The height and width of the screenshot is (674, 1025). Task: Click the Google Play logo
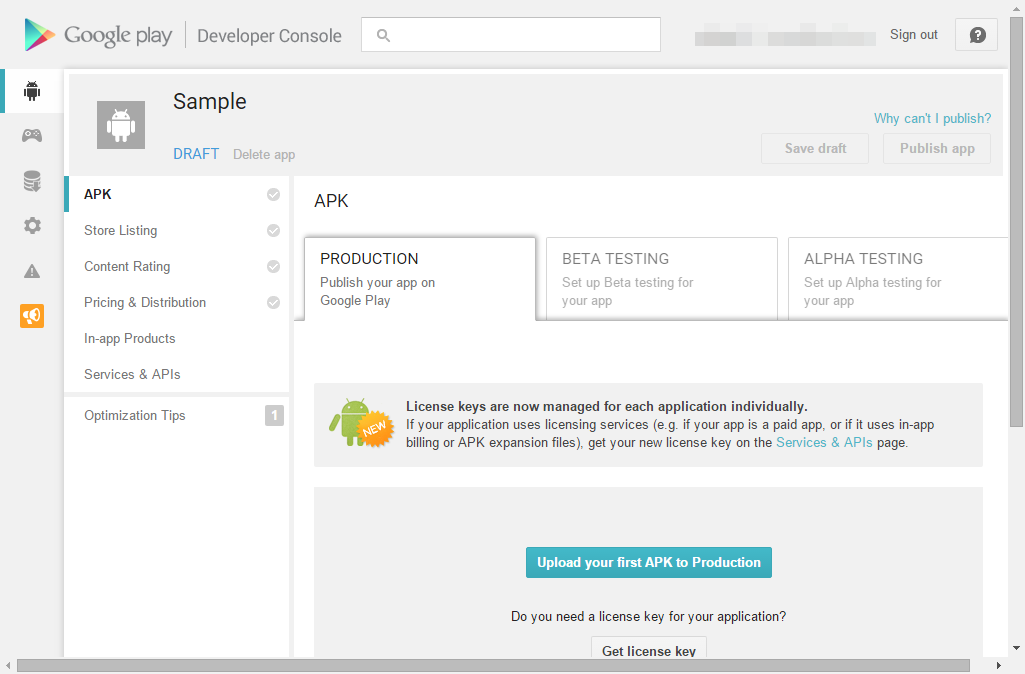coord(99,35)
